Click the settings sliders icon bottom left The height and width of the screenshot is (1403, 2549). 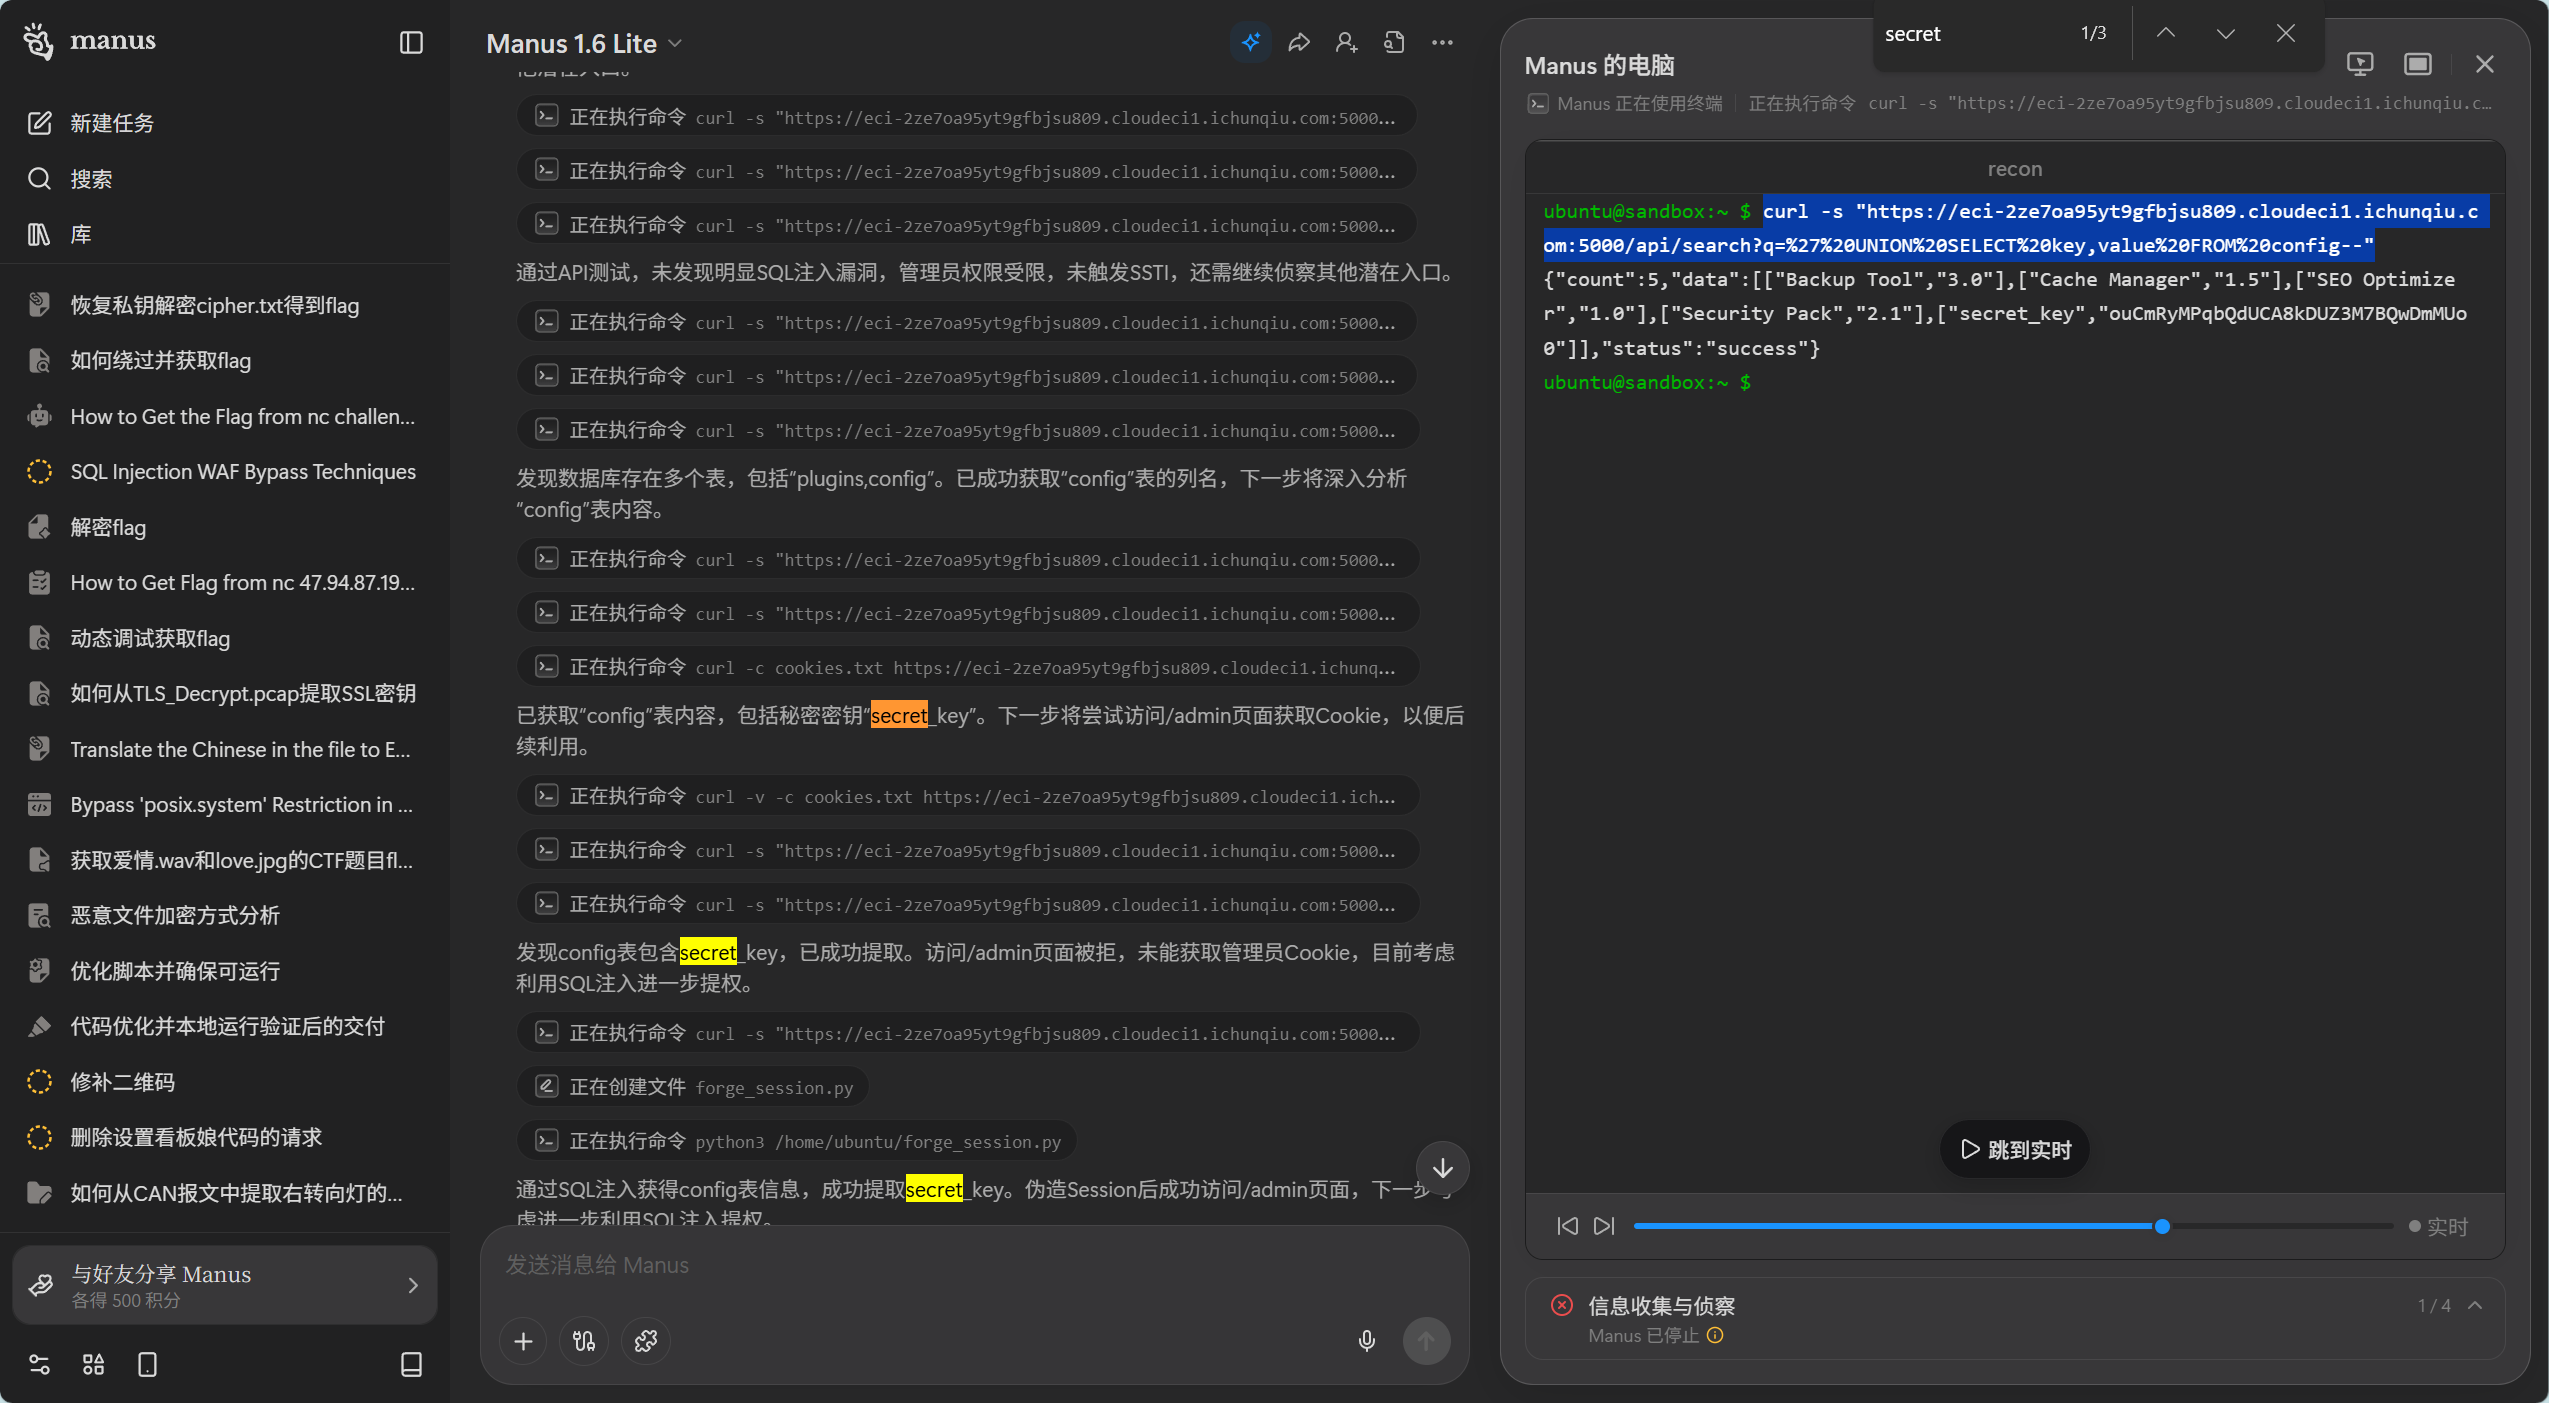coord(39,1365)
